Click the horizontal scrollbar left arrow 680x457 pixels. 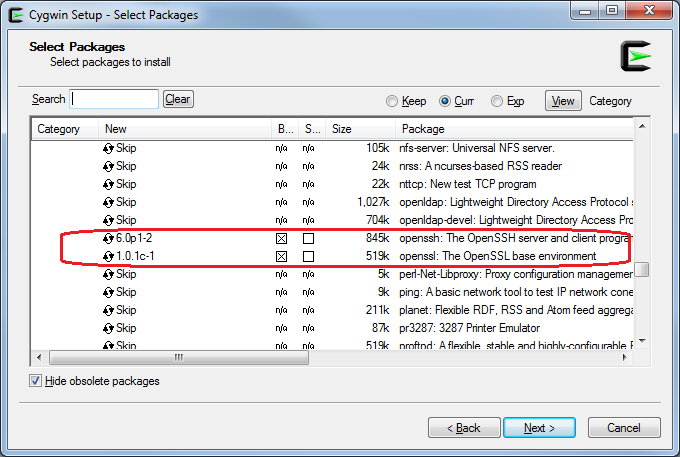coord(39,357)
